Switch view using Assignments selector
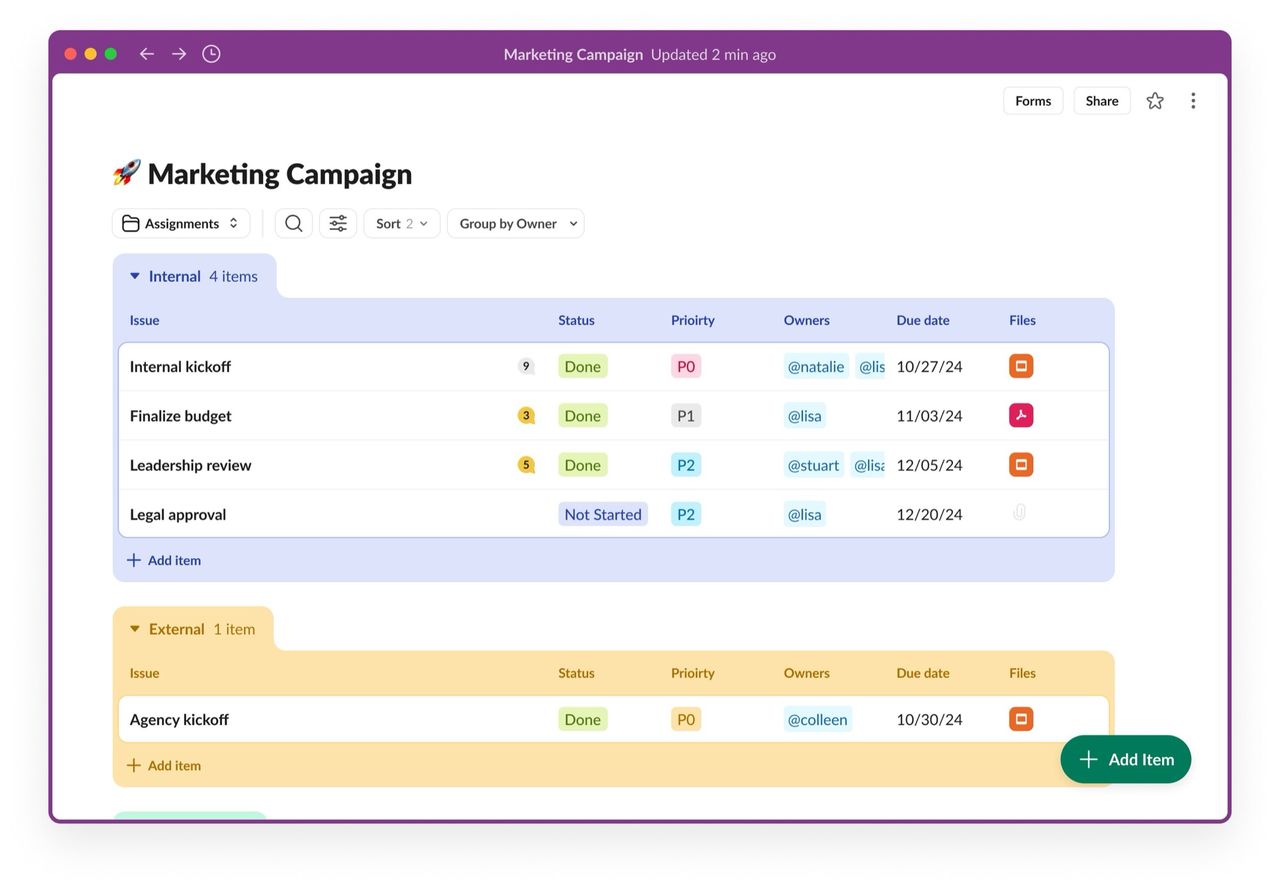The height and width of the screenshot is (890, 1280). coord(181,224)
